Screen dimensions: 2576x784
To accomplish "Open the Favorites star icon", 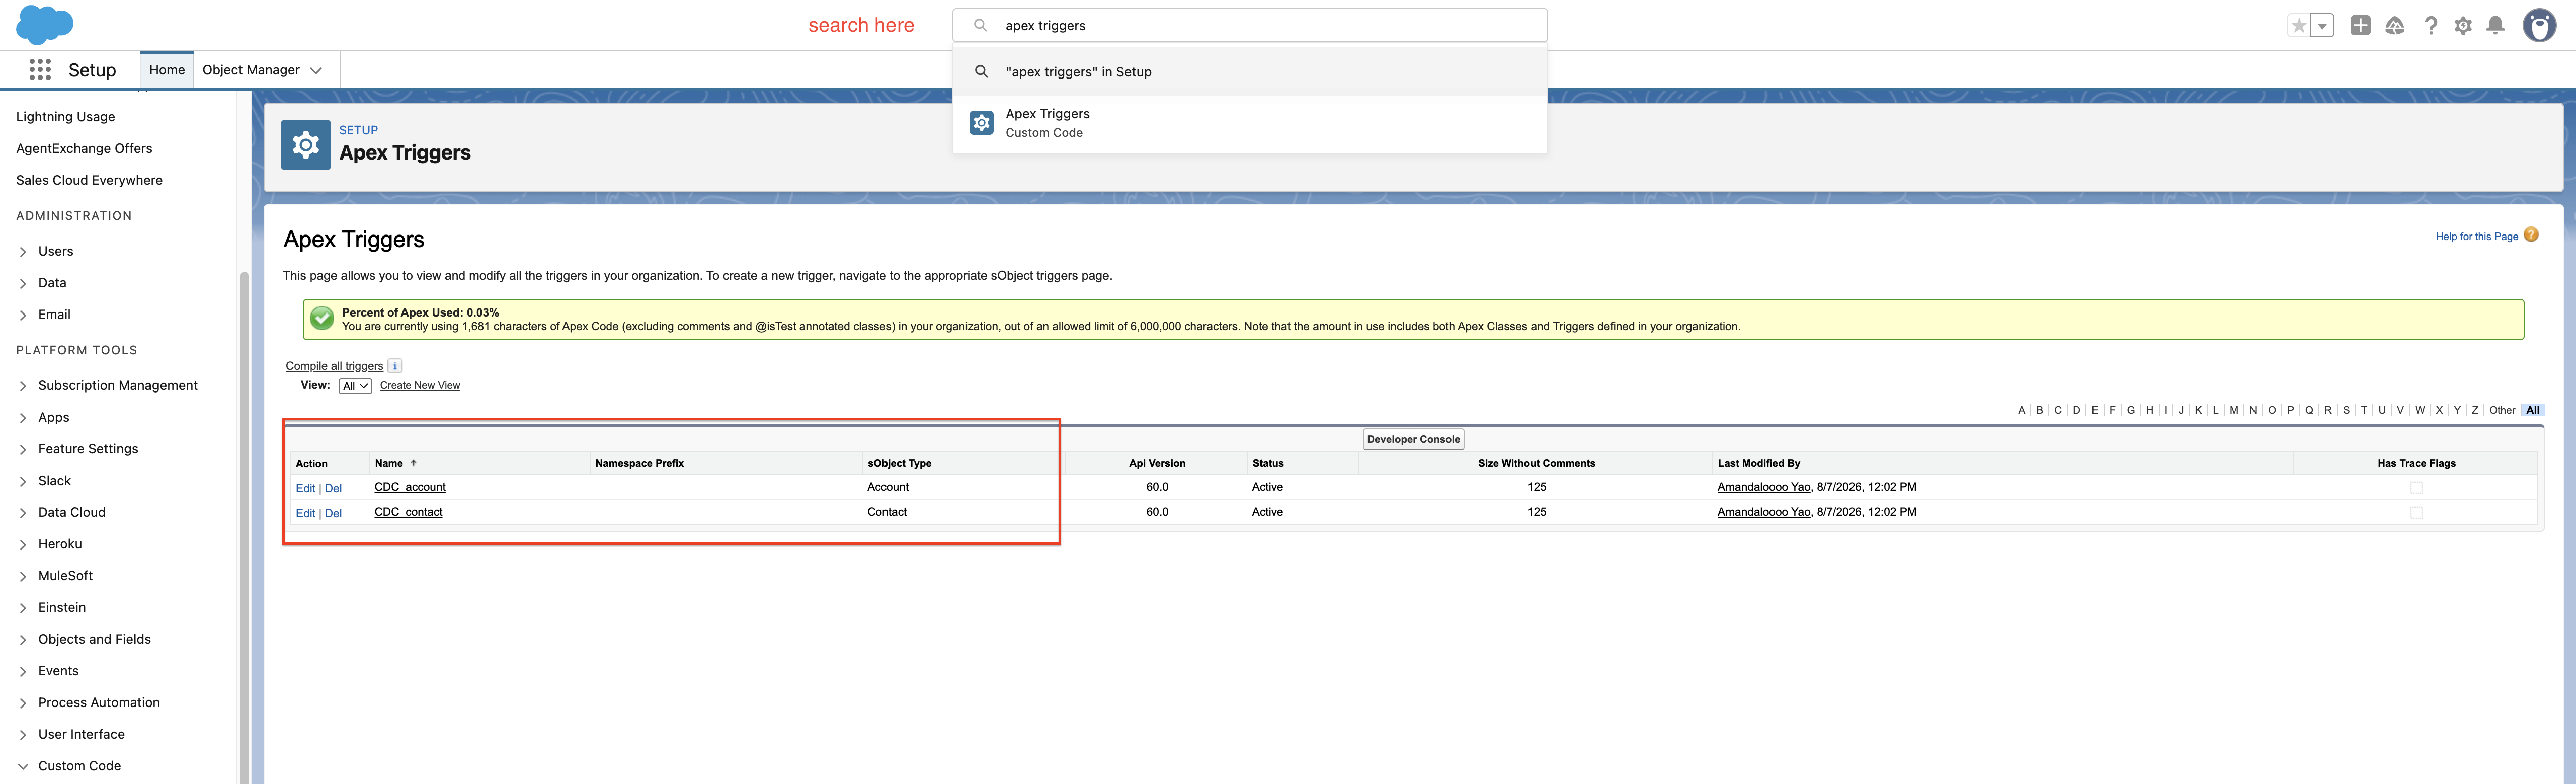I will (x=2299, y=26).
